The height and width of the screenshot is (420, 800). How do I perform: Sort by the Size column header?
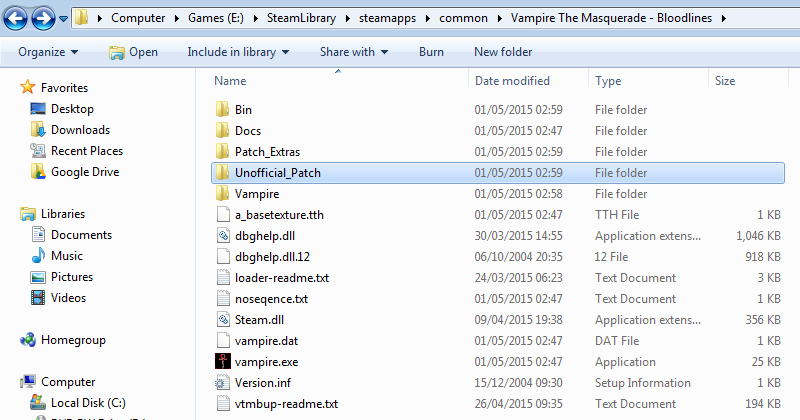point(747,81)
